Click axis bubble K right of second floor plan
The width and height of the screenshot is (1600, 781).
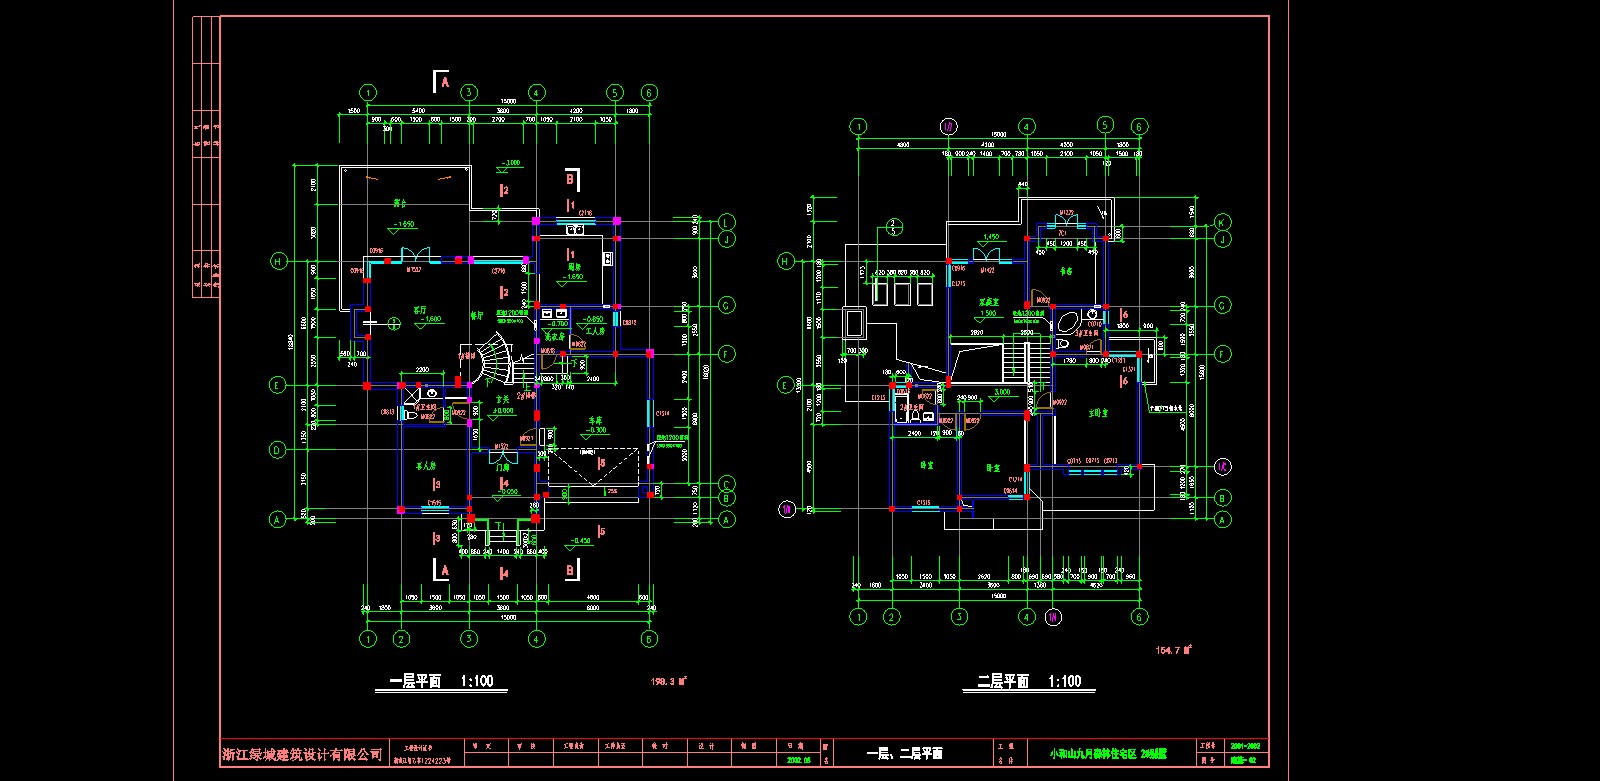1222,222
